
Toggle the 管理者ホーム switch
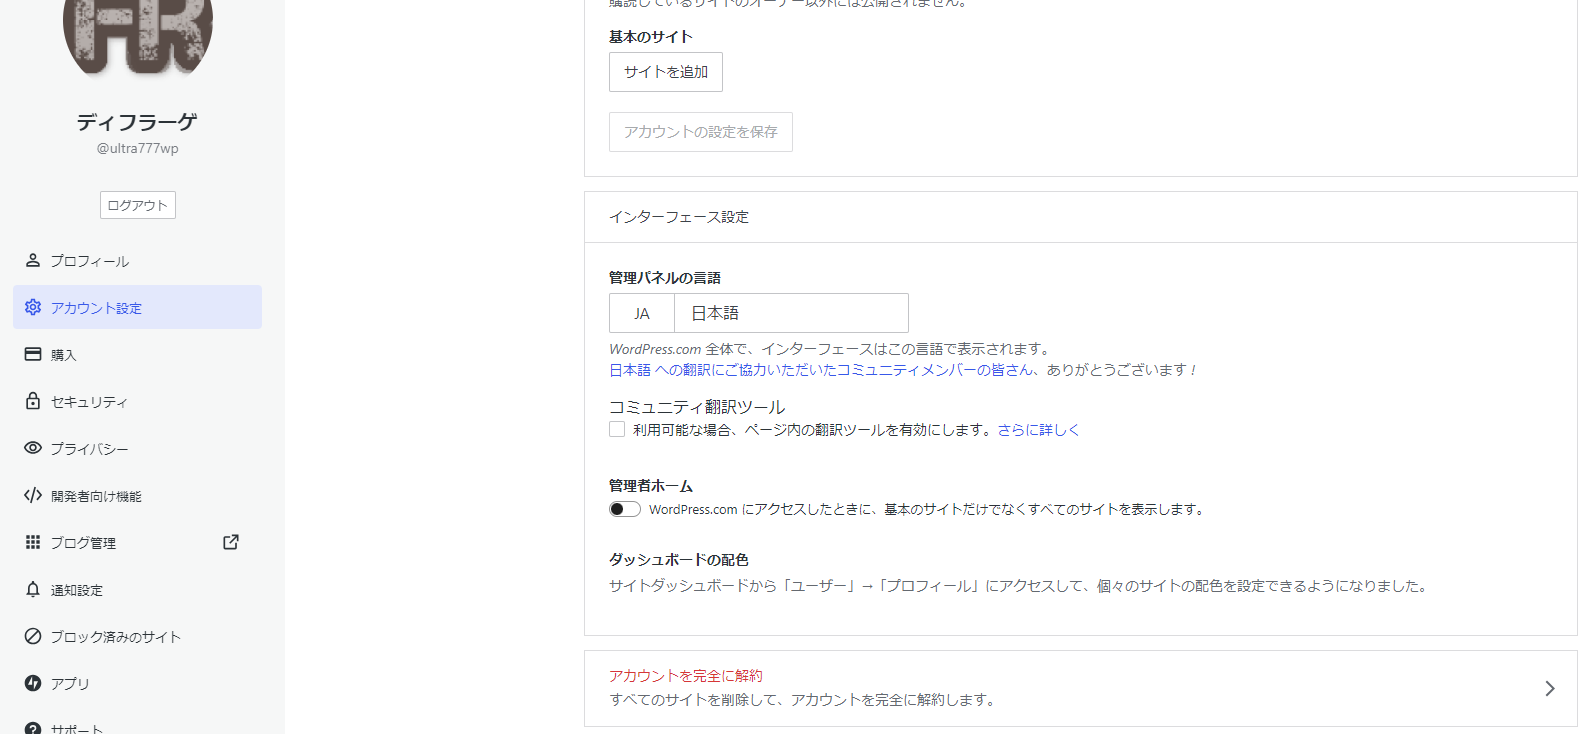(625, 509)
